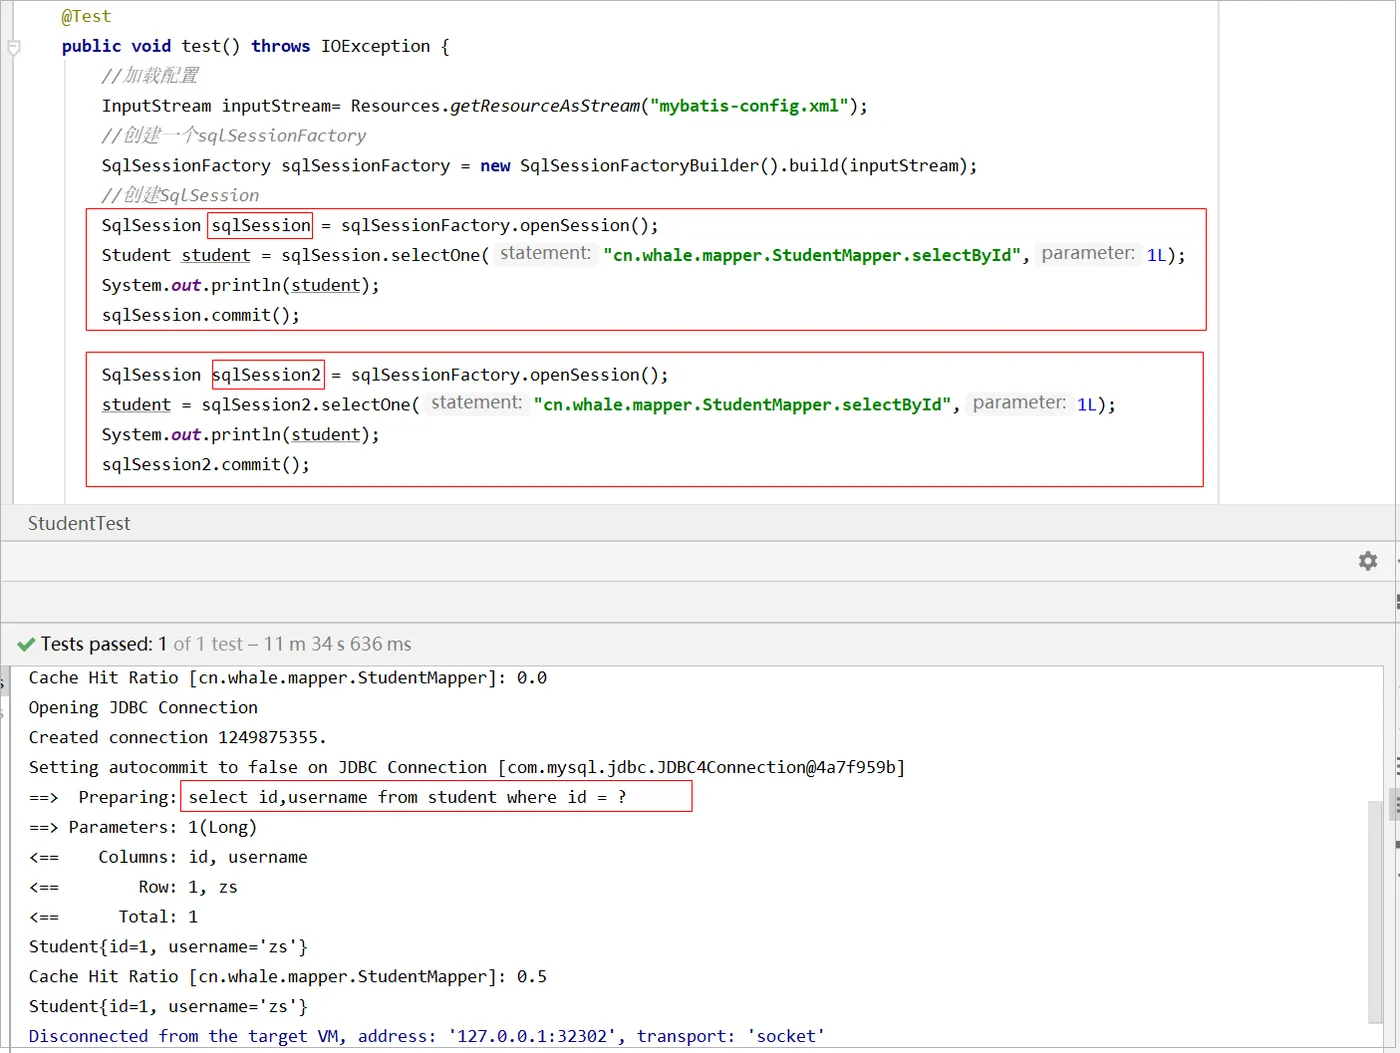Click the '//创建一个sqlSessionFactory' comment

coord(234,136)
